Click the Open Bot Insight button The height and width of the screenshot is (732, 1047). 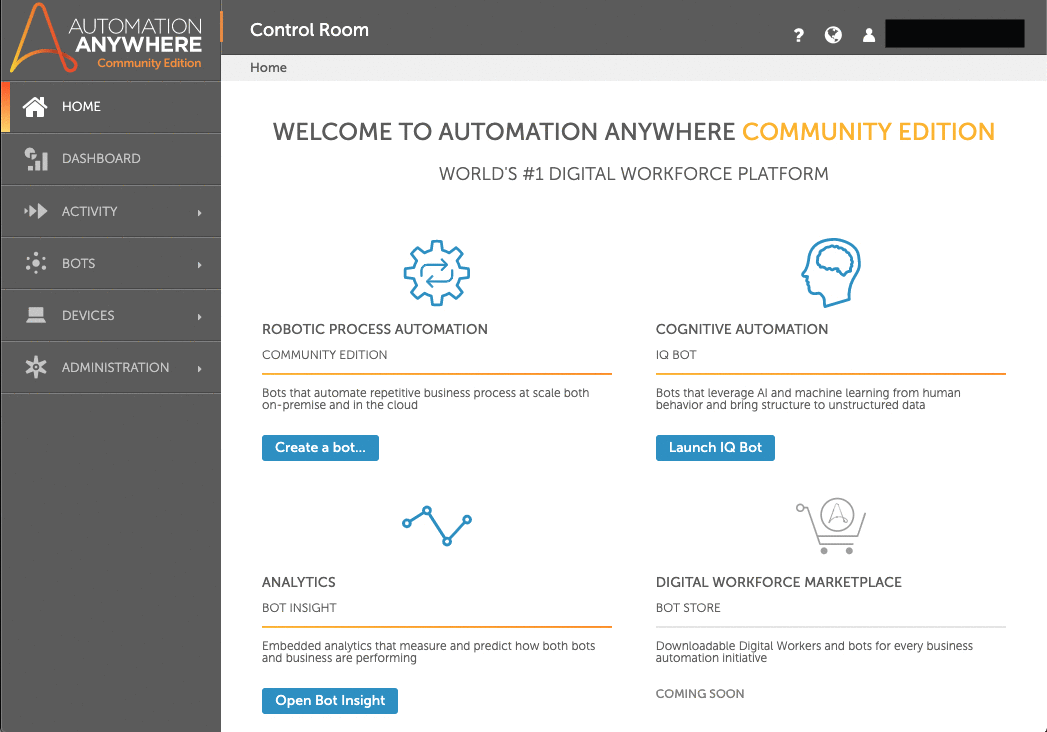click(x=330, y=701)
